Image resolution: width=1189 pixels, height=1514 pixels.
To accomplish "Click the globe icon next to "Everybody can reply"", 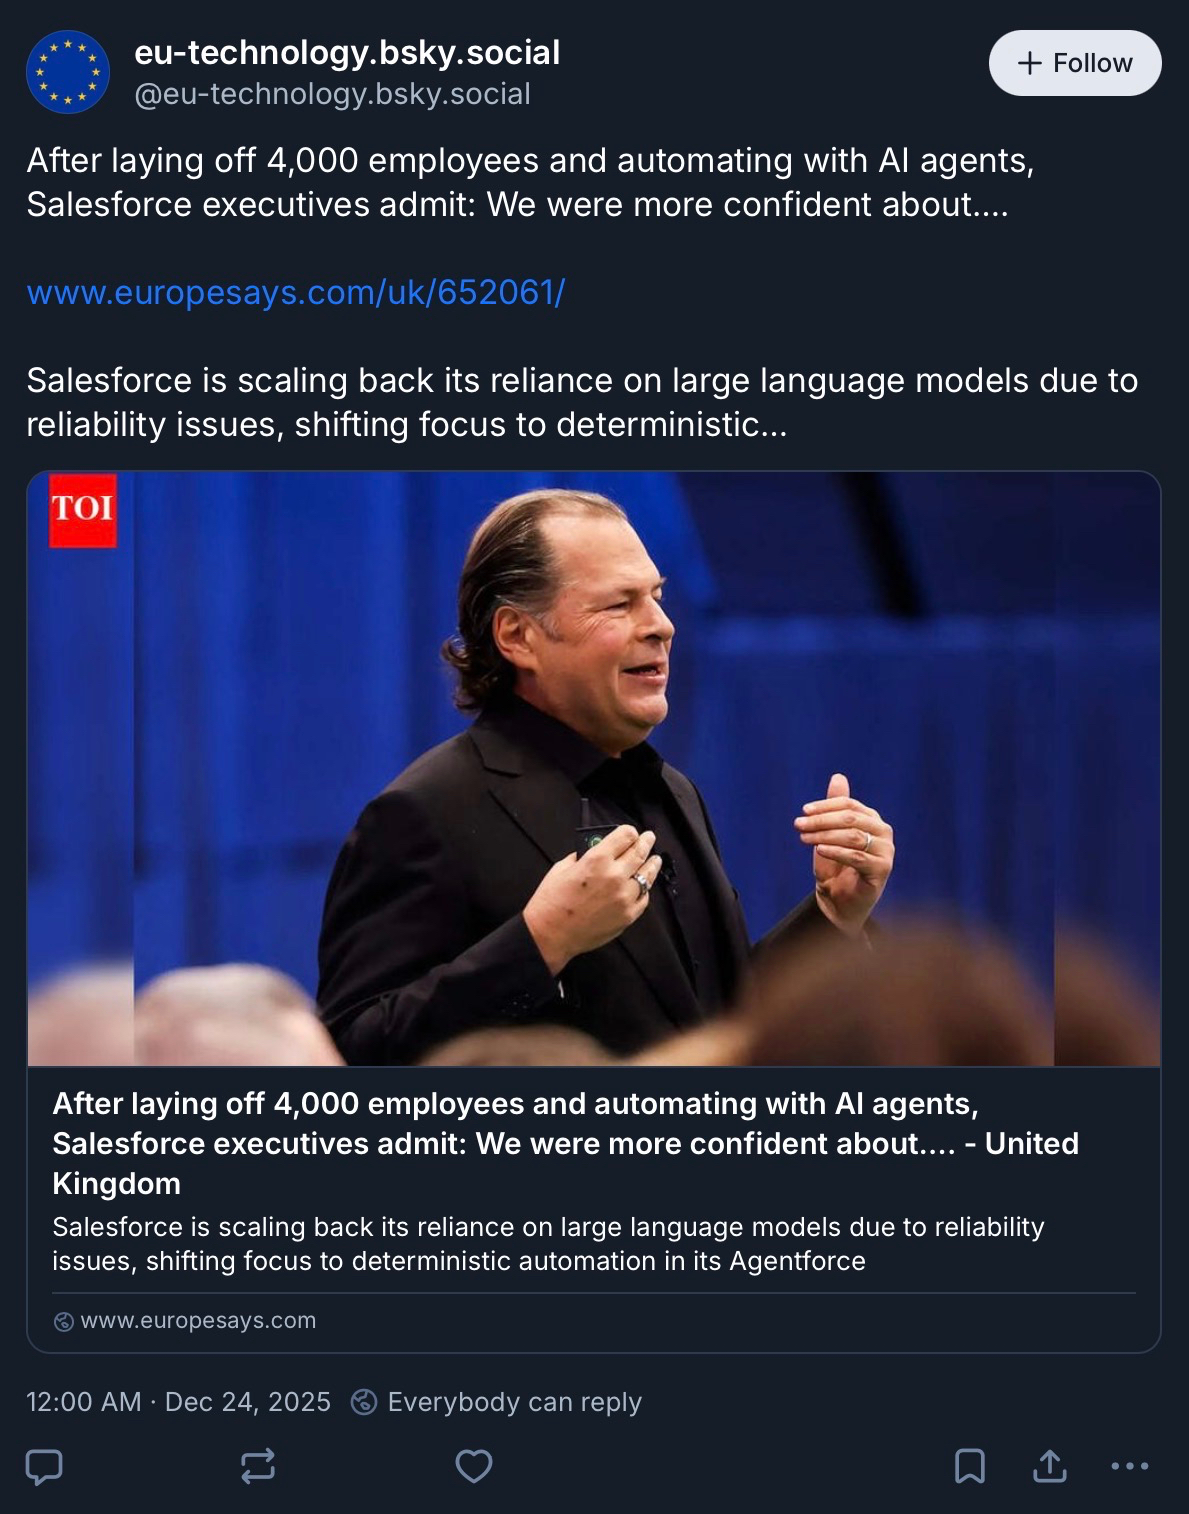I will click(364, 1402).
